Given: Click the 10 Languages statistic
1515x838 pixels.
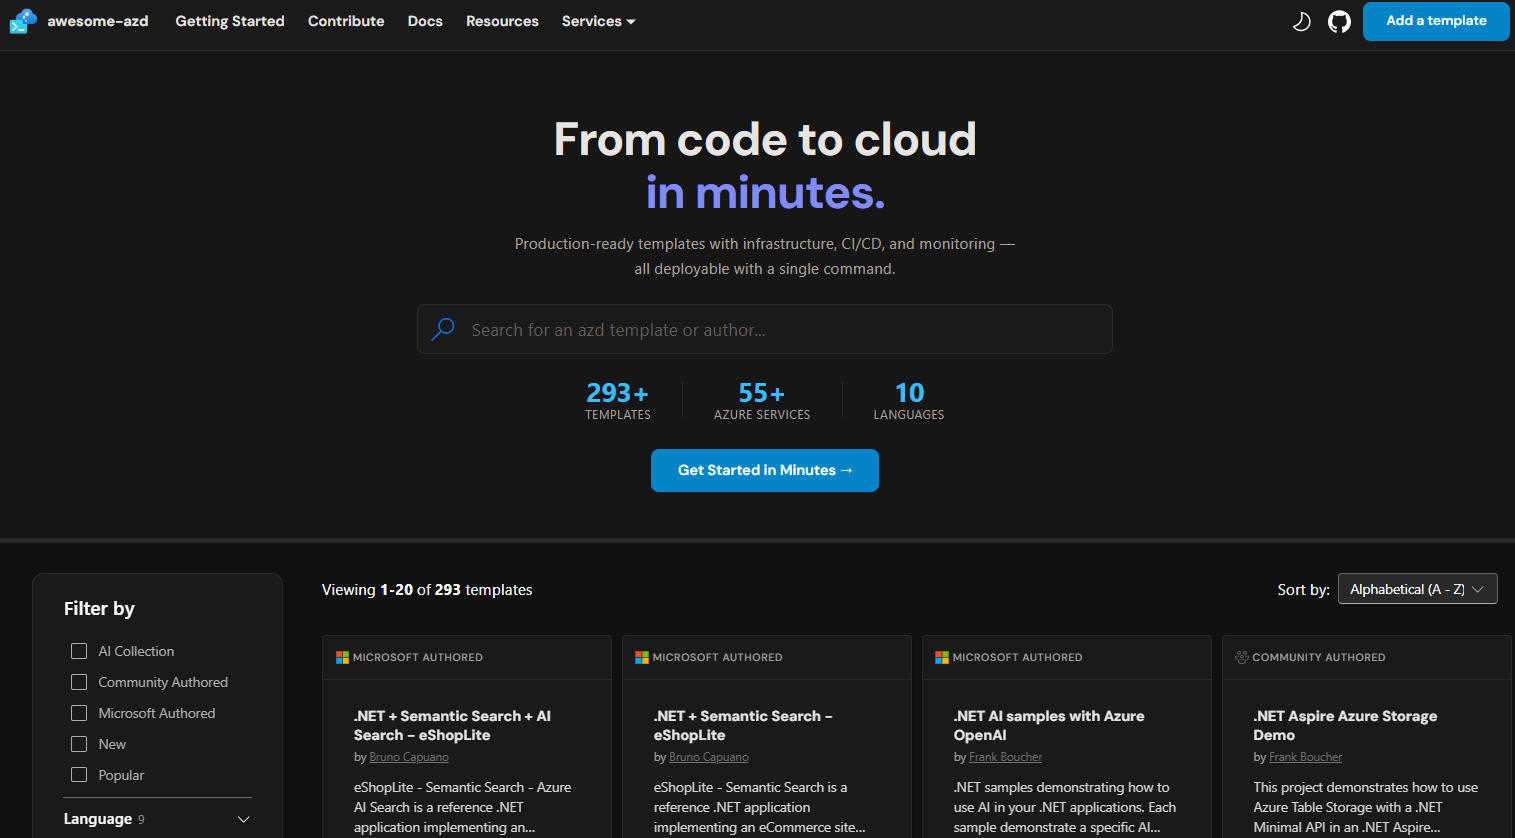Looking at the screenshot, I should click(909, 400).
